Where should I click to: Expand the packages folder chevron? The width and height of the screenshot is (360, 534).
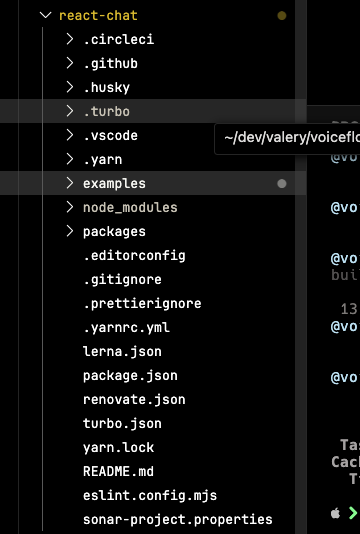coord(70,231)
